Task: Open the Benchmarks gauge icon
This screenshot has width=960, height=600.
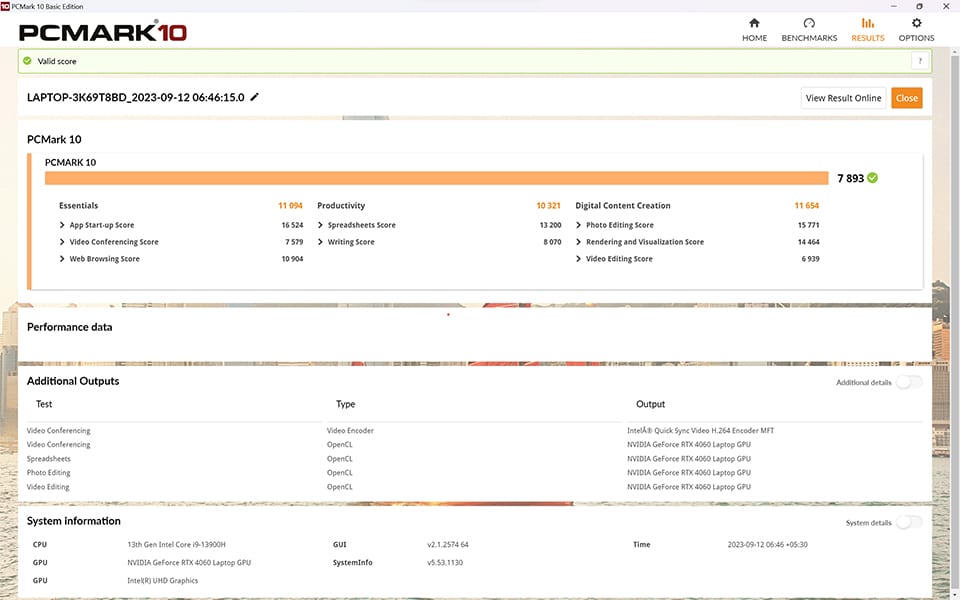Action: click(x=809, y=24)
